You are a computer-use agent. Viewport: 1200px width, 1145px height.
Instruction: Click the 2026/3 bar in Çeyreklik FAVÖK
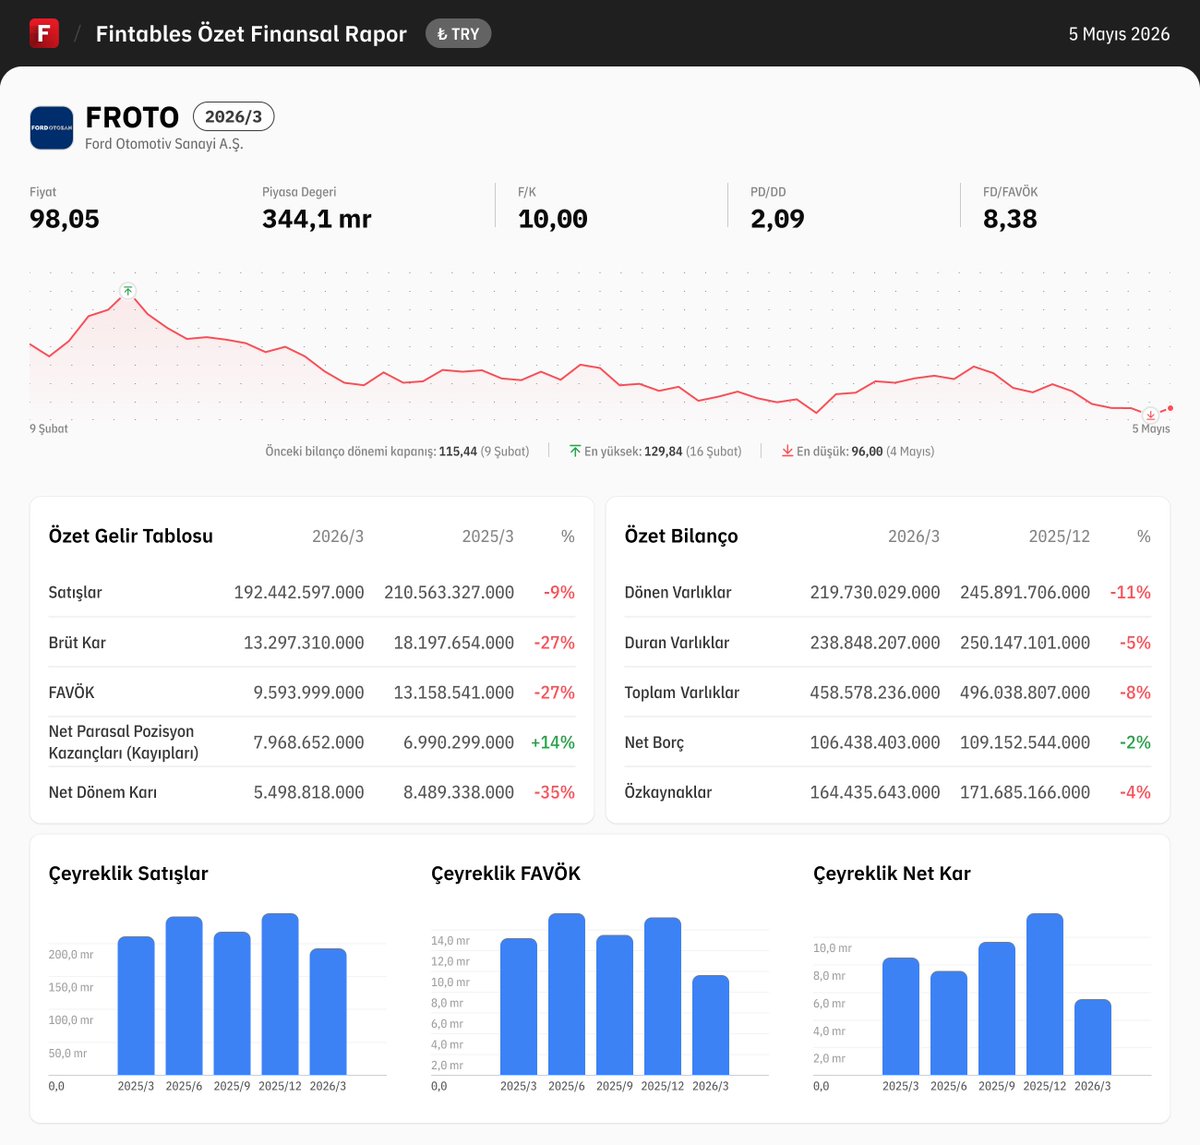711,1025
